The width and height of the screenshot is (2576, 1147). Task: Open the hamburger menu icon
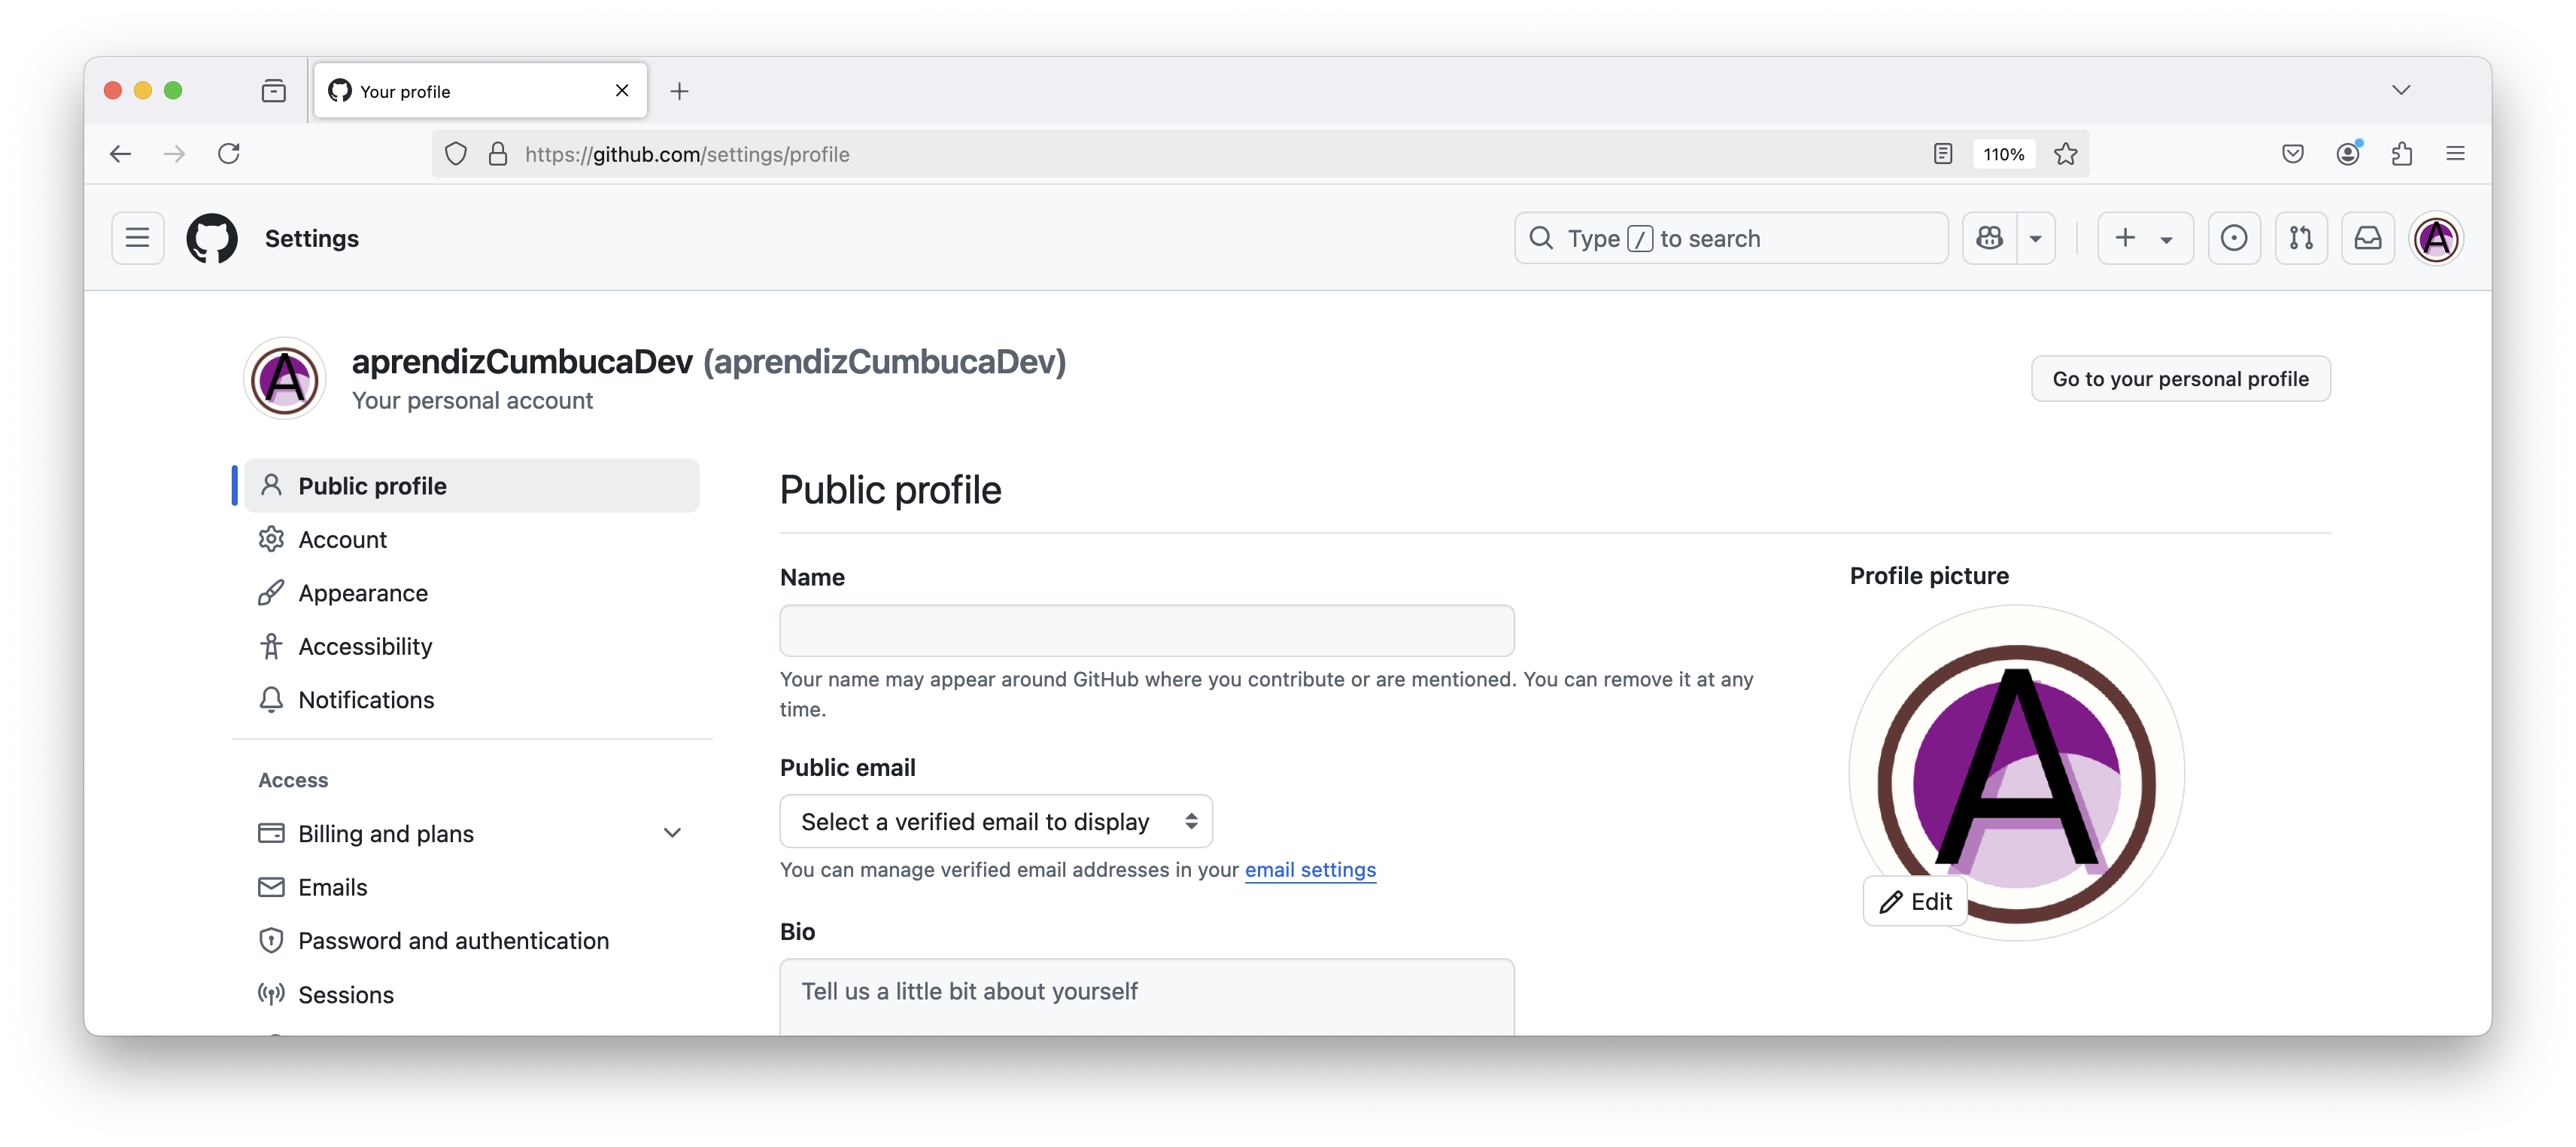click(x=137, y=238)
